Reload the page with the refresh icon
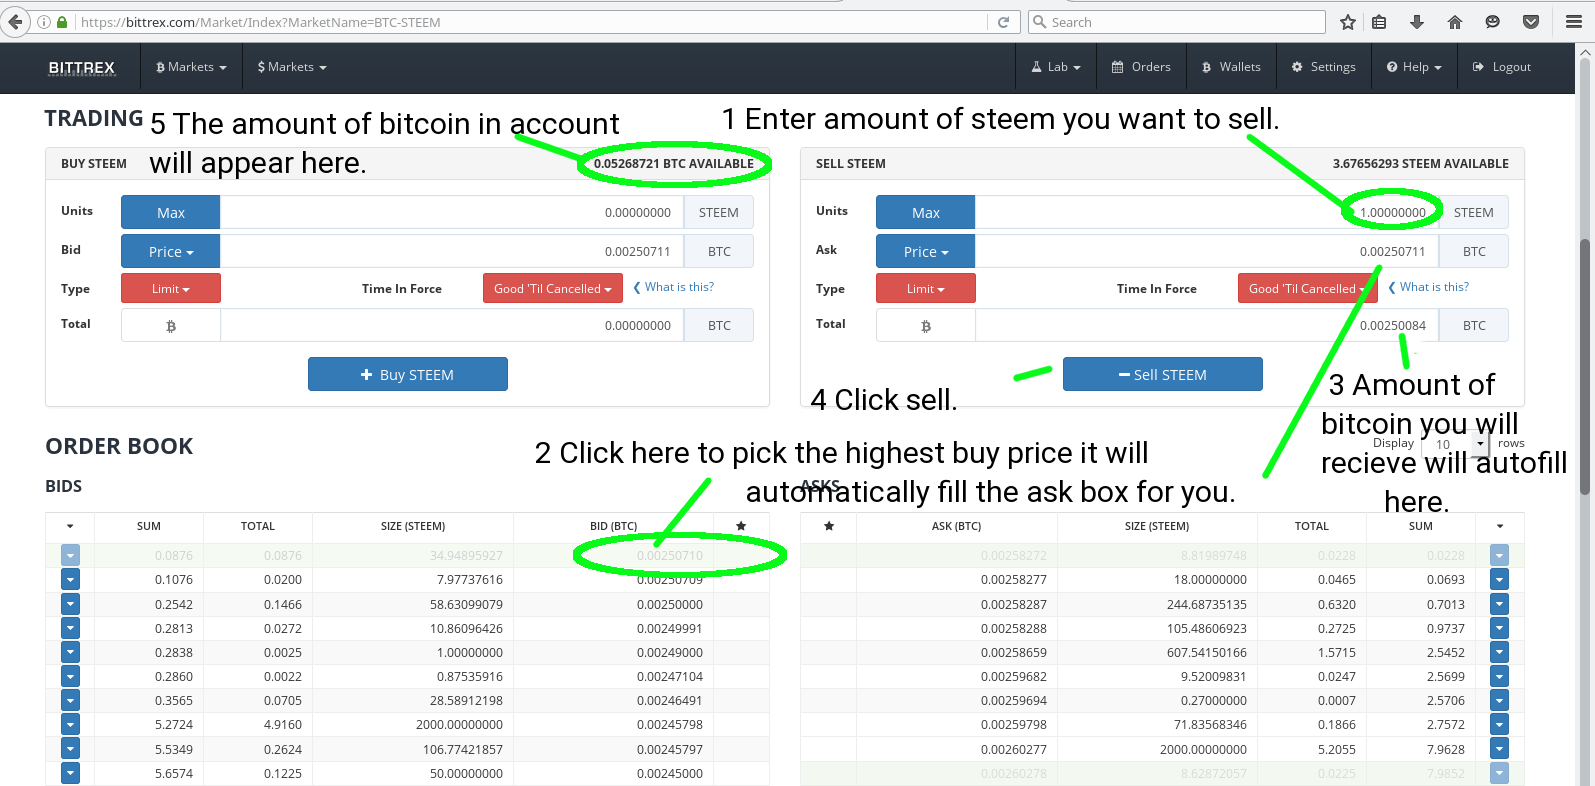1595x786 pixels. click(x=1003, y=22)
